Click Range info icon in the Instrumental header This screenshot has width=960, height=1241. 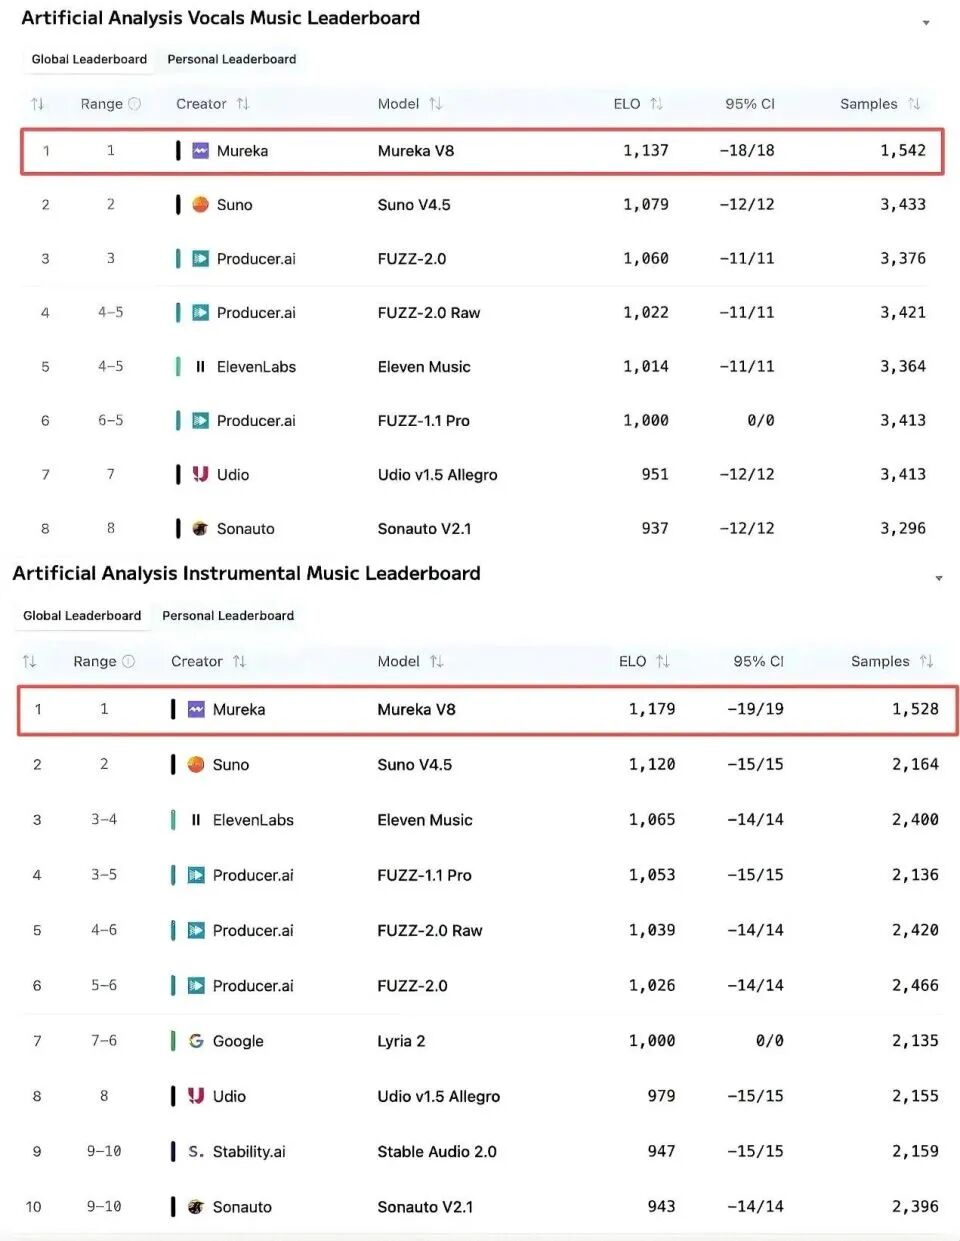(x=128, y=661)
